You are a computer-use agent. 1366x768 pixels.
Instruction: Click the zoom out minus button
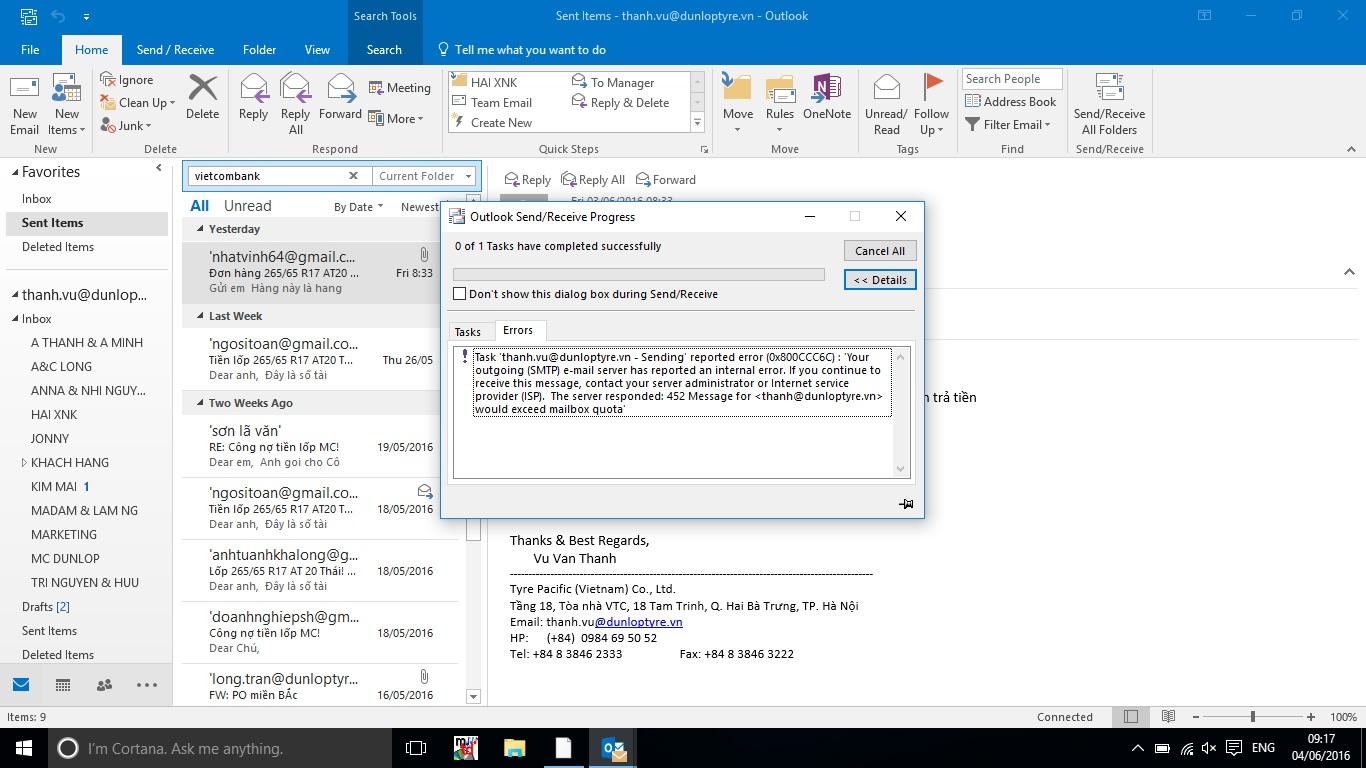click(x=1194, y=717)
